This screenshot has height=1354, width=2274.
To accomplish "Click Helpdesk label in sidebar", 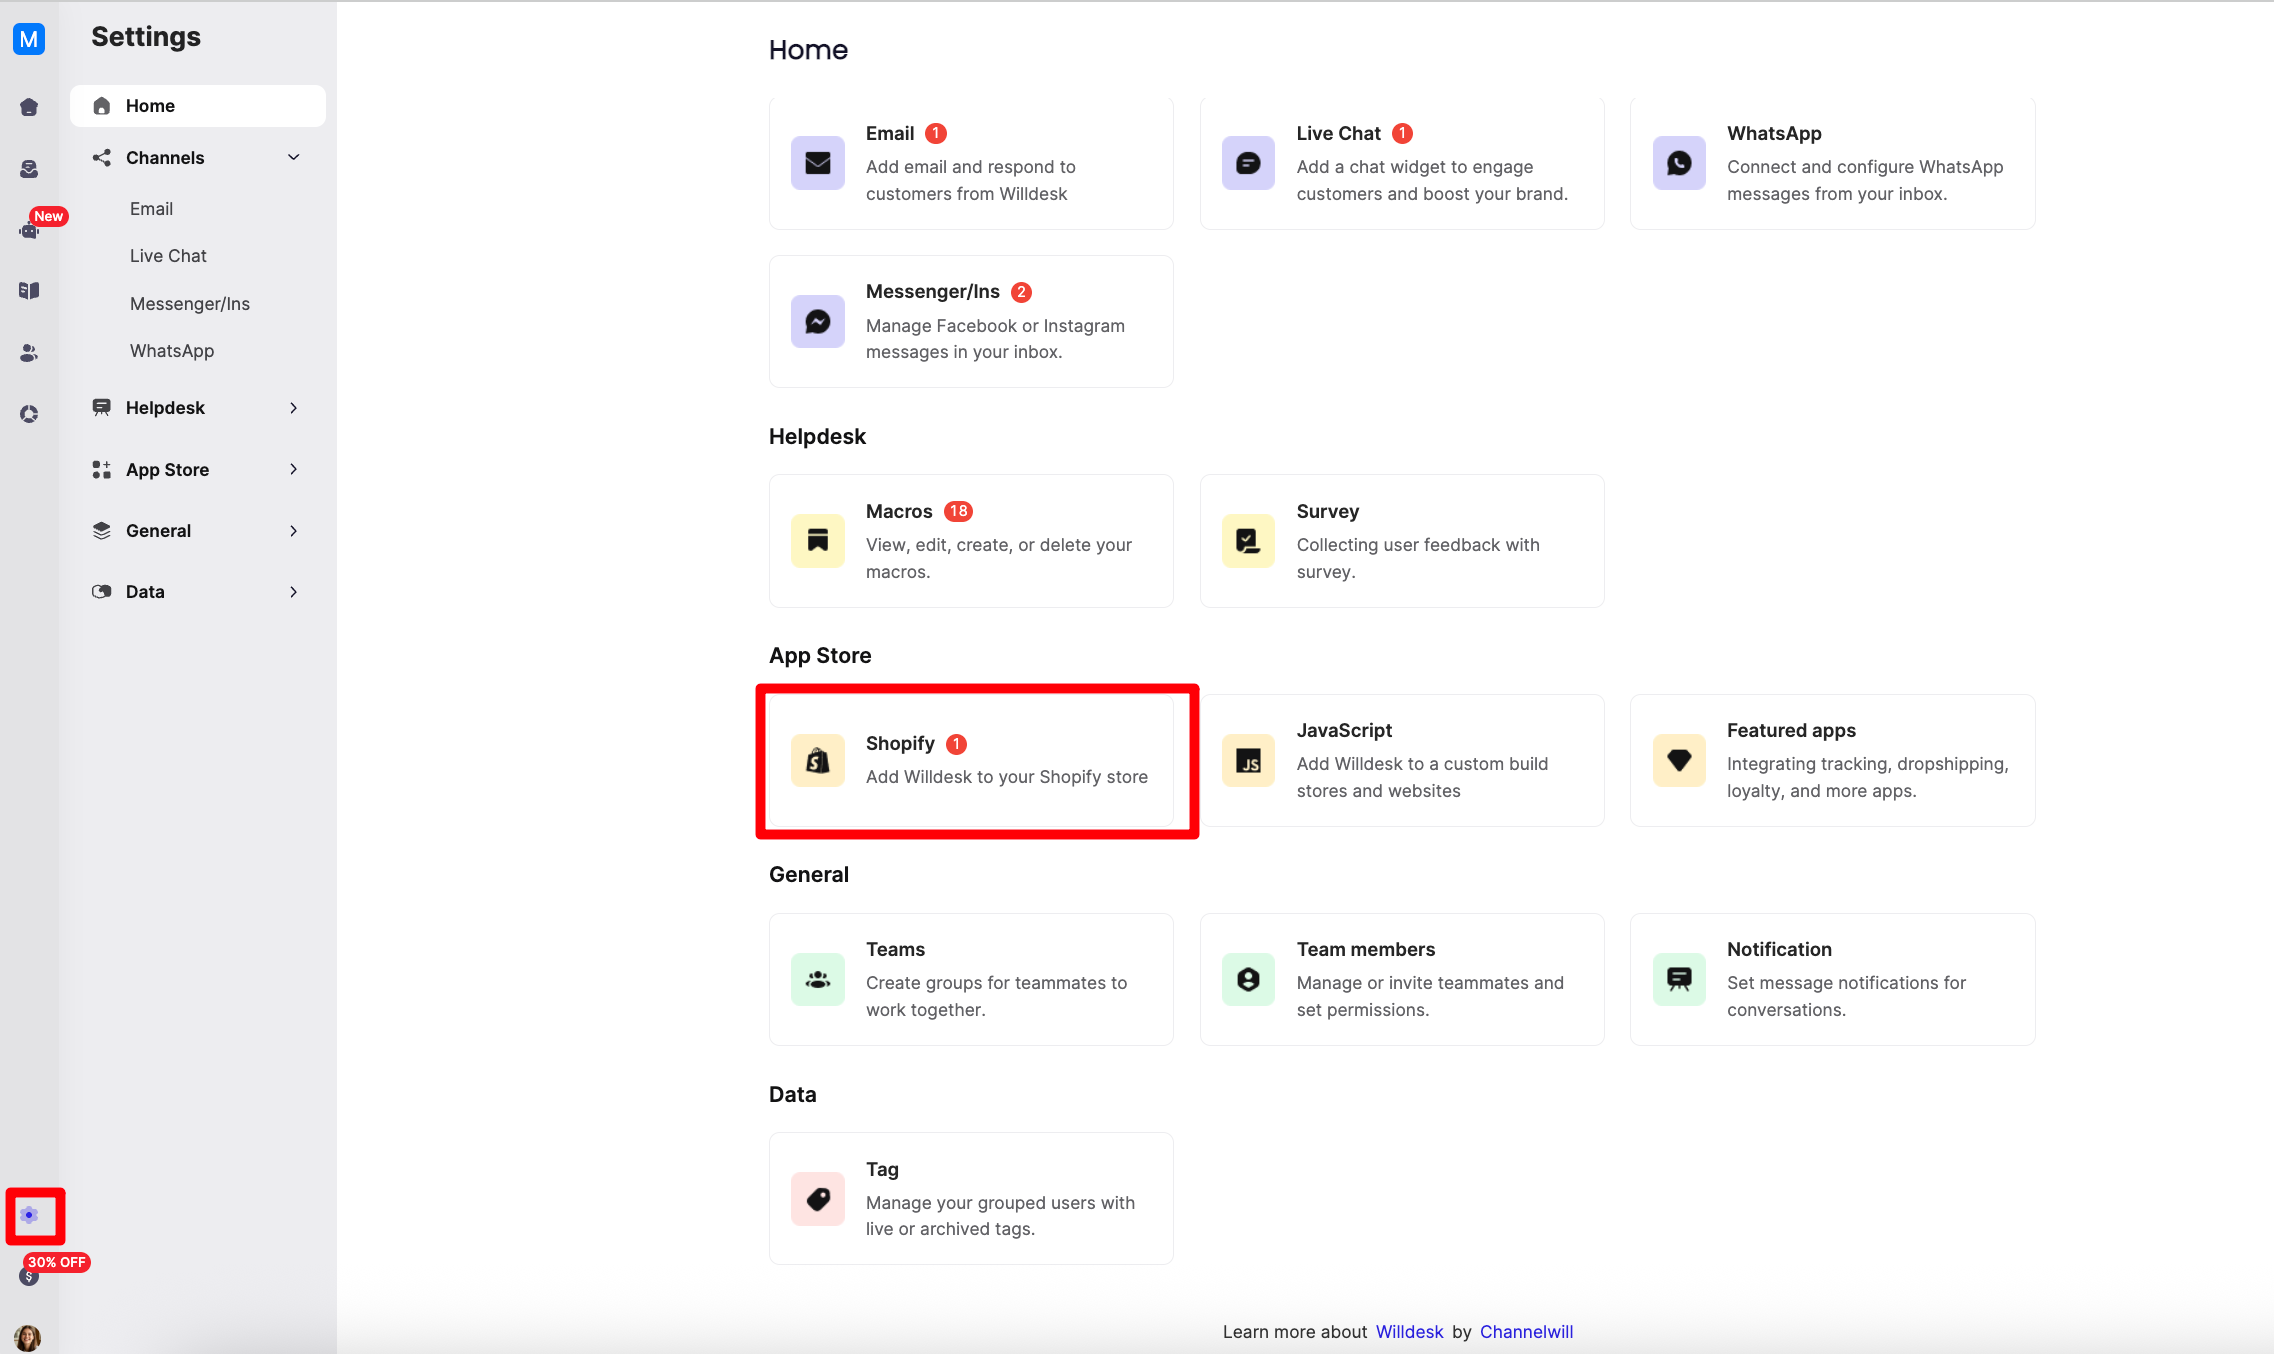I will point(165,408).
